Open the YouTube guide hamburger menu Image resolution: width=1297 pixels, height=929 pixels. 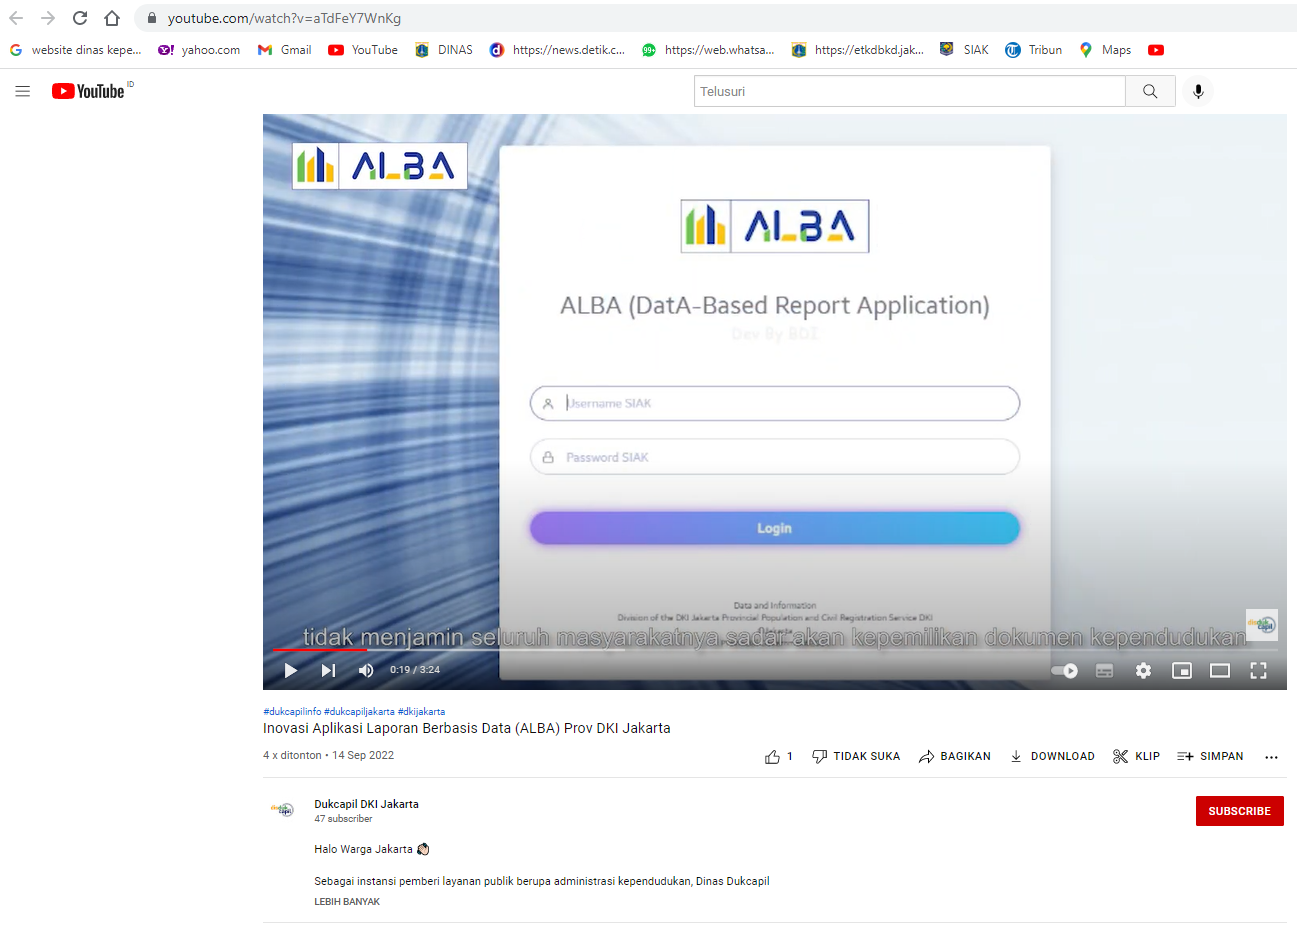tap(23, 91)
